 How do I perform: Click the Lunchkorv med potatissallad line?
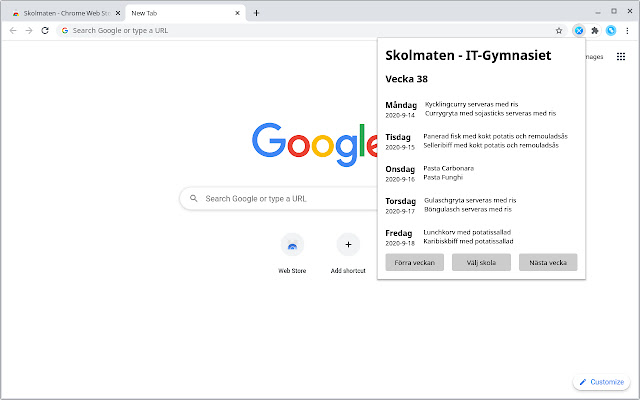467,232
